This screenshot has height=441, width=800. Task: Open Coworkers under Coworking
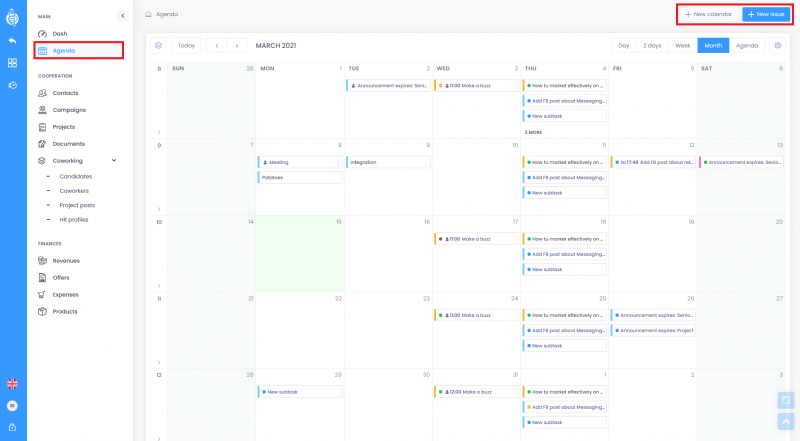pyautogui.click(x=74, y=191)
